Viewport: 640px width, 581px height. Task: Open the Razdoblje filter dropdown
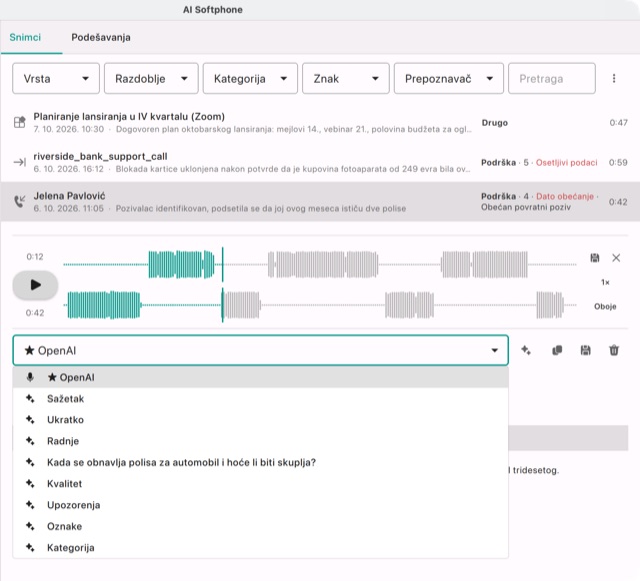151,78
